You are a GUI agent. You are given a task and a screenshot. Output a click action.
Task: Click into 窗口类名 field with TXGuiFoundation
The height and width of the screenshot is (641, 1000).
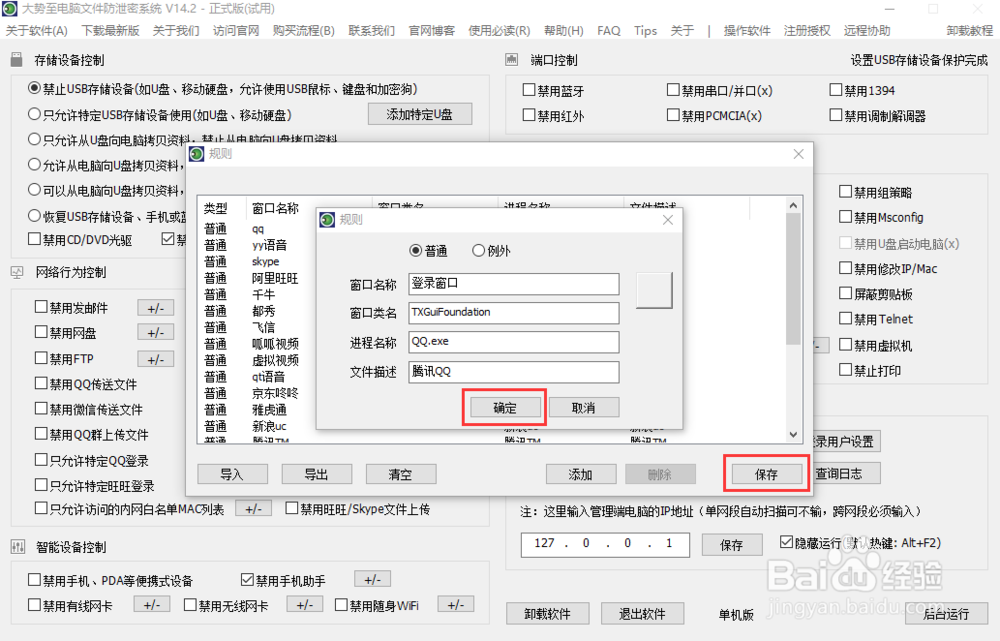tap(513, 313)
